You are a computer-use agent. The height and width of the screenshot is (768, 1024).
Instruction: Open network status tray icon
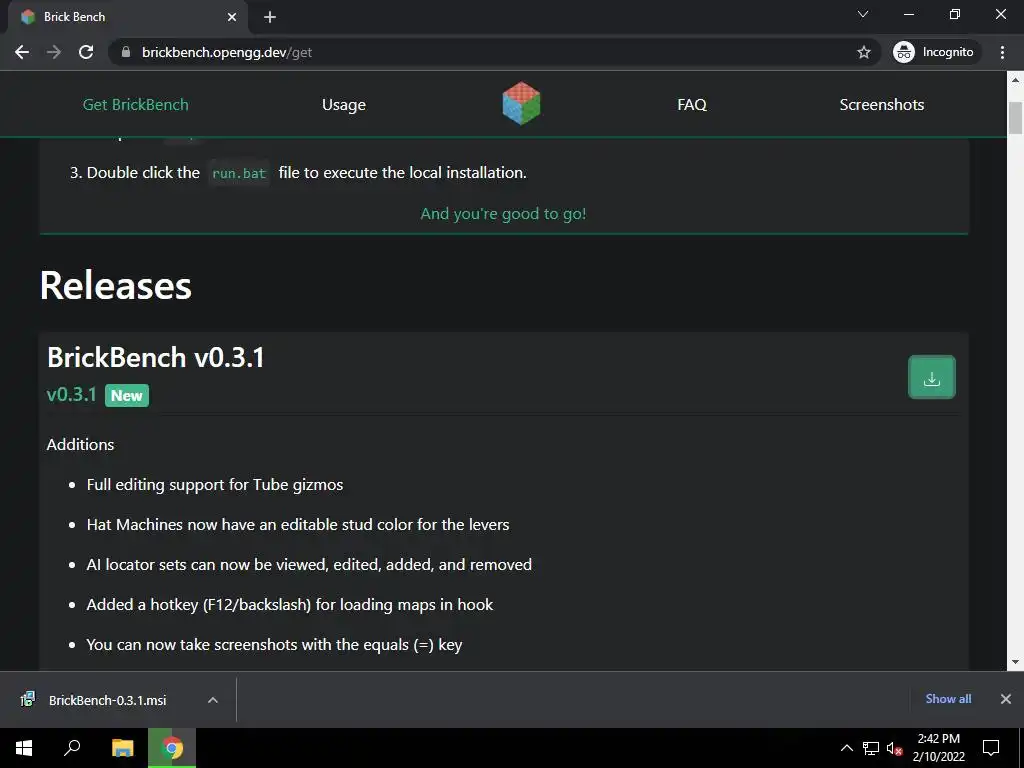pyautogui.click(x=871, y=748)
